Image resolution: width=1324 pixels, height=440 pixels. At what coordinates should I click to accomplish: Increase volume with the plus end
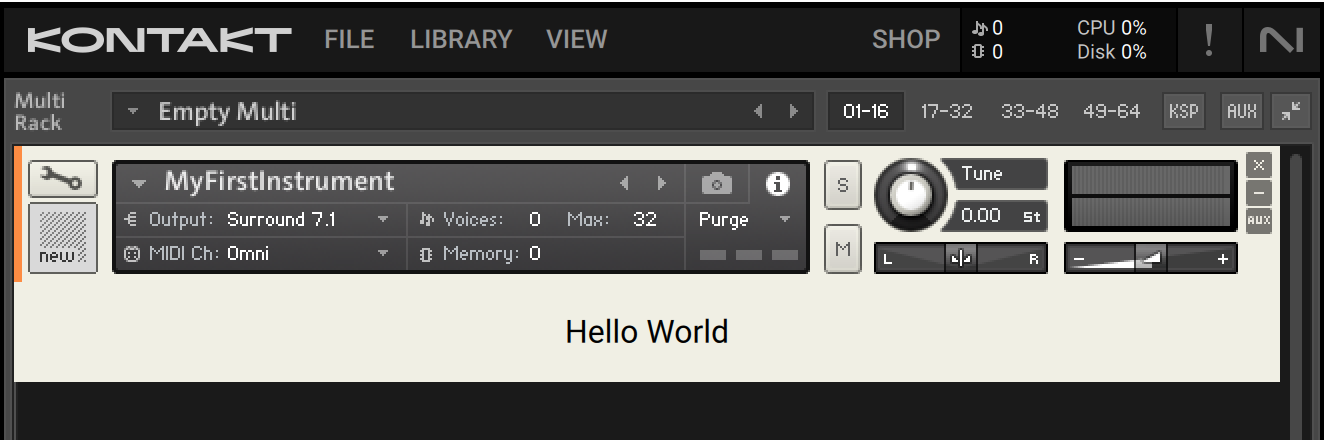1223,259
